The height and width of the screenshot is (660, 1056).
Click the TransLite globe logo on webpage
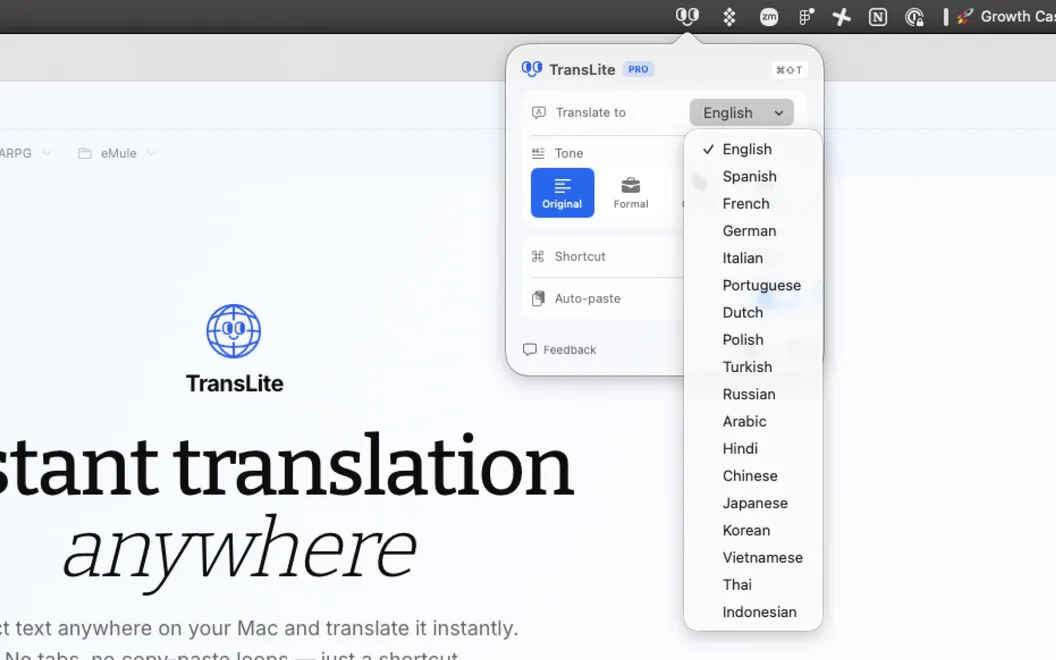coord(234,331)
